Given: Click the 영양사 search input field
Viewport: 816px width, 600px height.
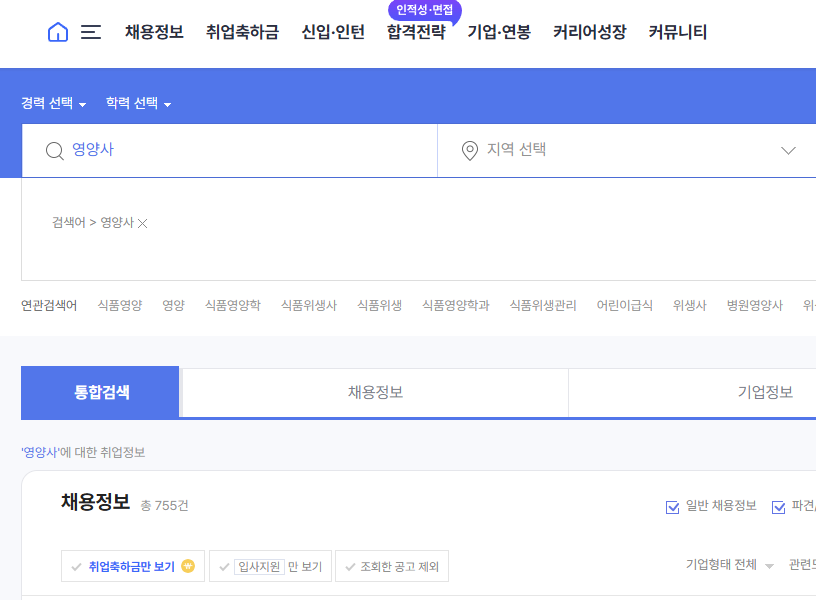Looking at the screenshot, I should pyautogui.click(x=230, y=151).
